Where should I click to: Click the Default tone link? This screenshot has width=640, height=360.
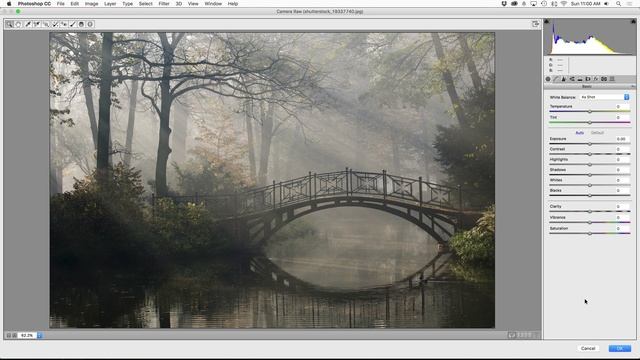tap(597, 133)
